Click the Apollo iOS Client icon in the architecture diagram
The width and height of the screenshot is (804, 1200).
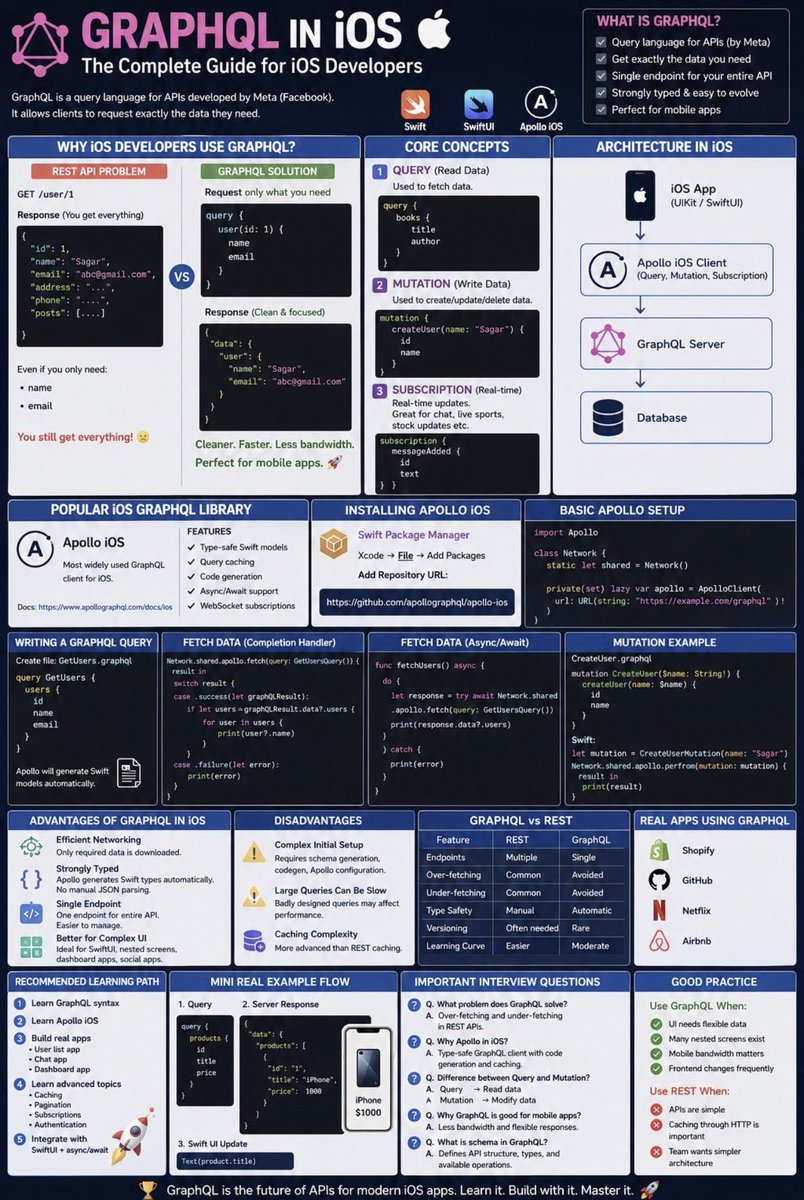coord(606,268)
